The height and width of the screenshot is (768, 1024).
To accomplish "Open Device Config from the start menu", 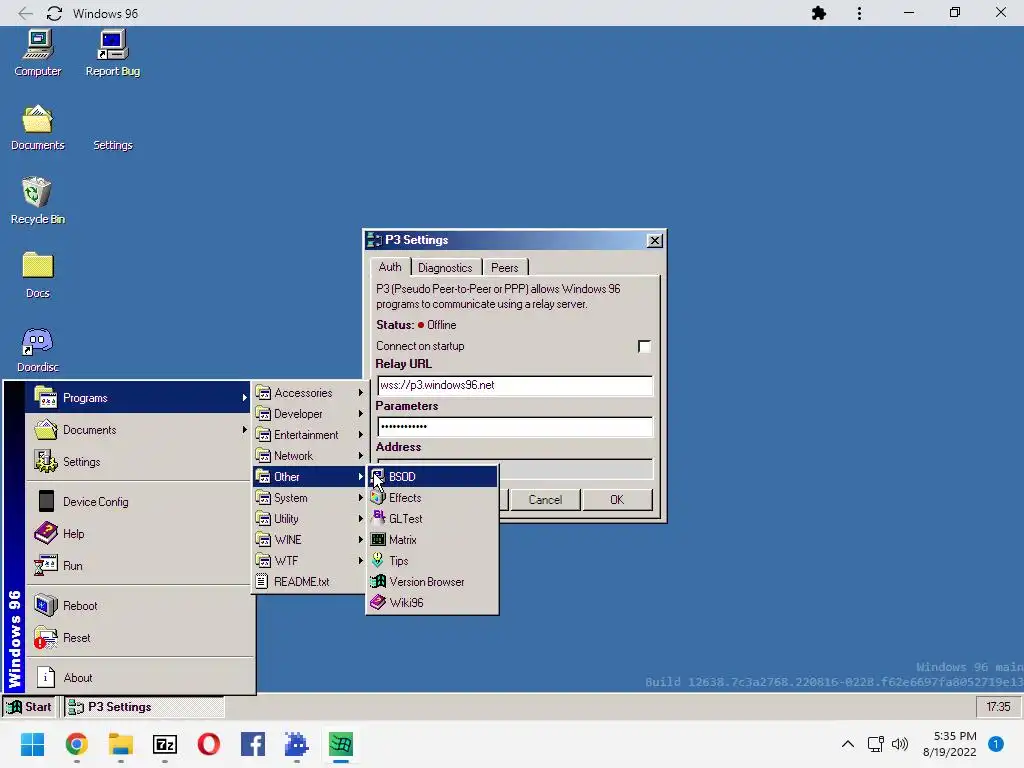I will tap(138, 502).
